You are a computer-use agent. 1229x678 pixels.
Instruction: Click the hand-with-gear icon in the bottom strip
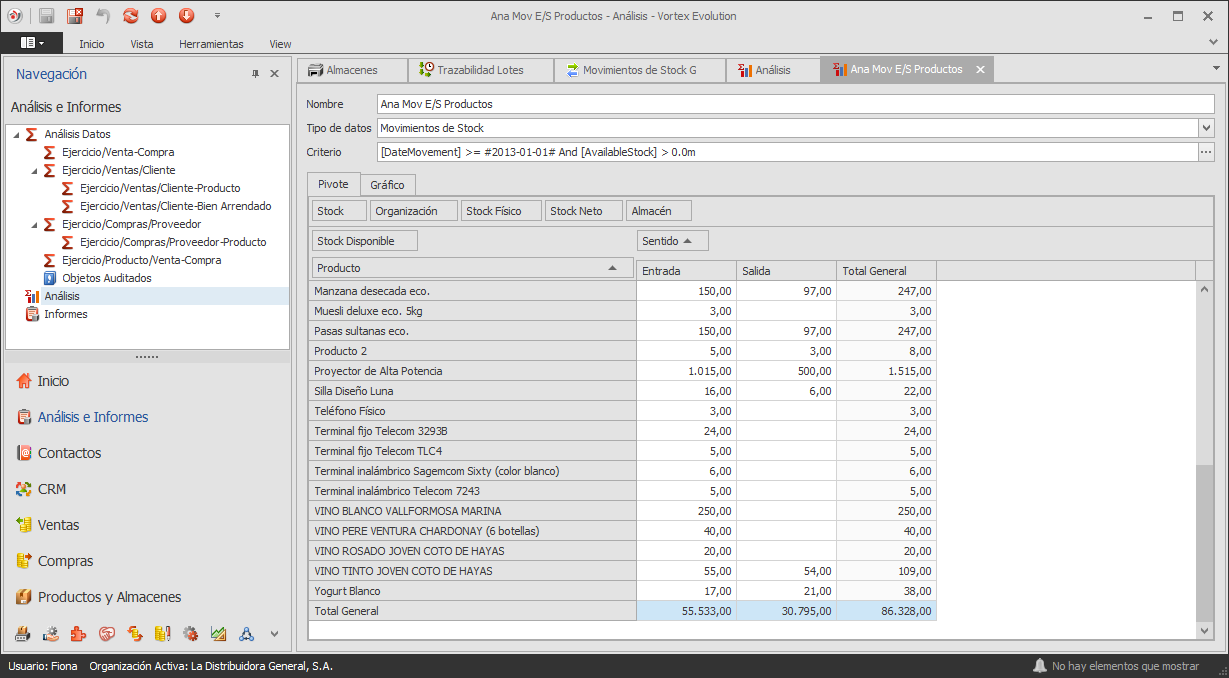[x=51, y=633]
